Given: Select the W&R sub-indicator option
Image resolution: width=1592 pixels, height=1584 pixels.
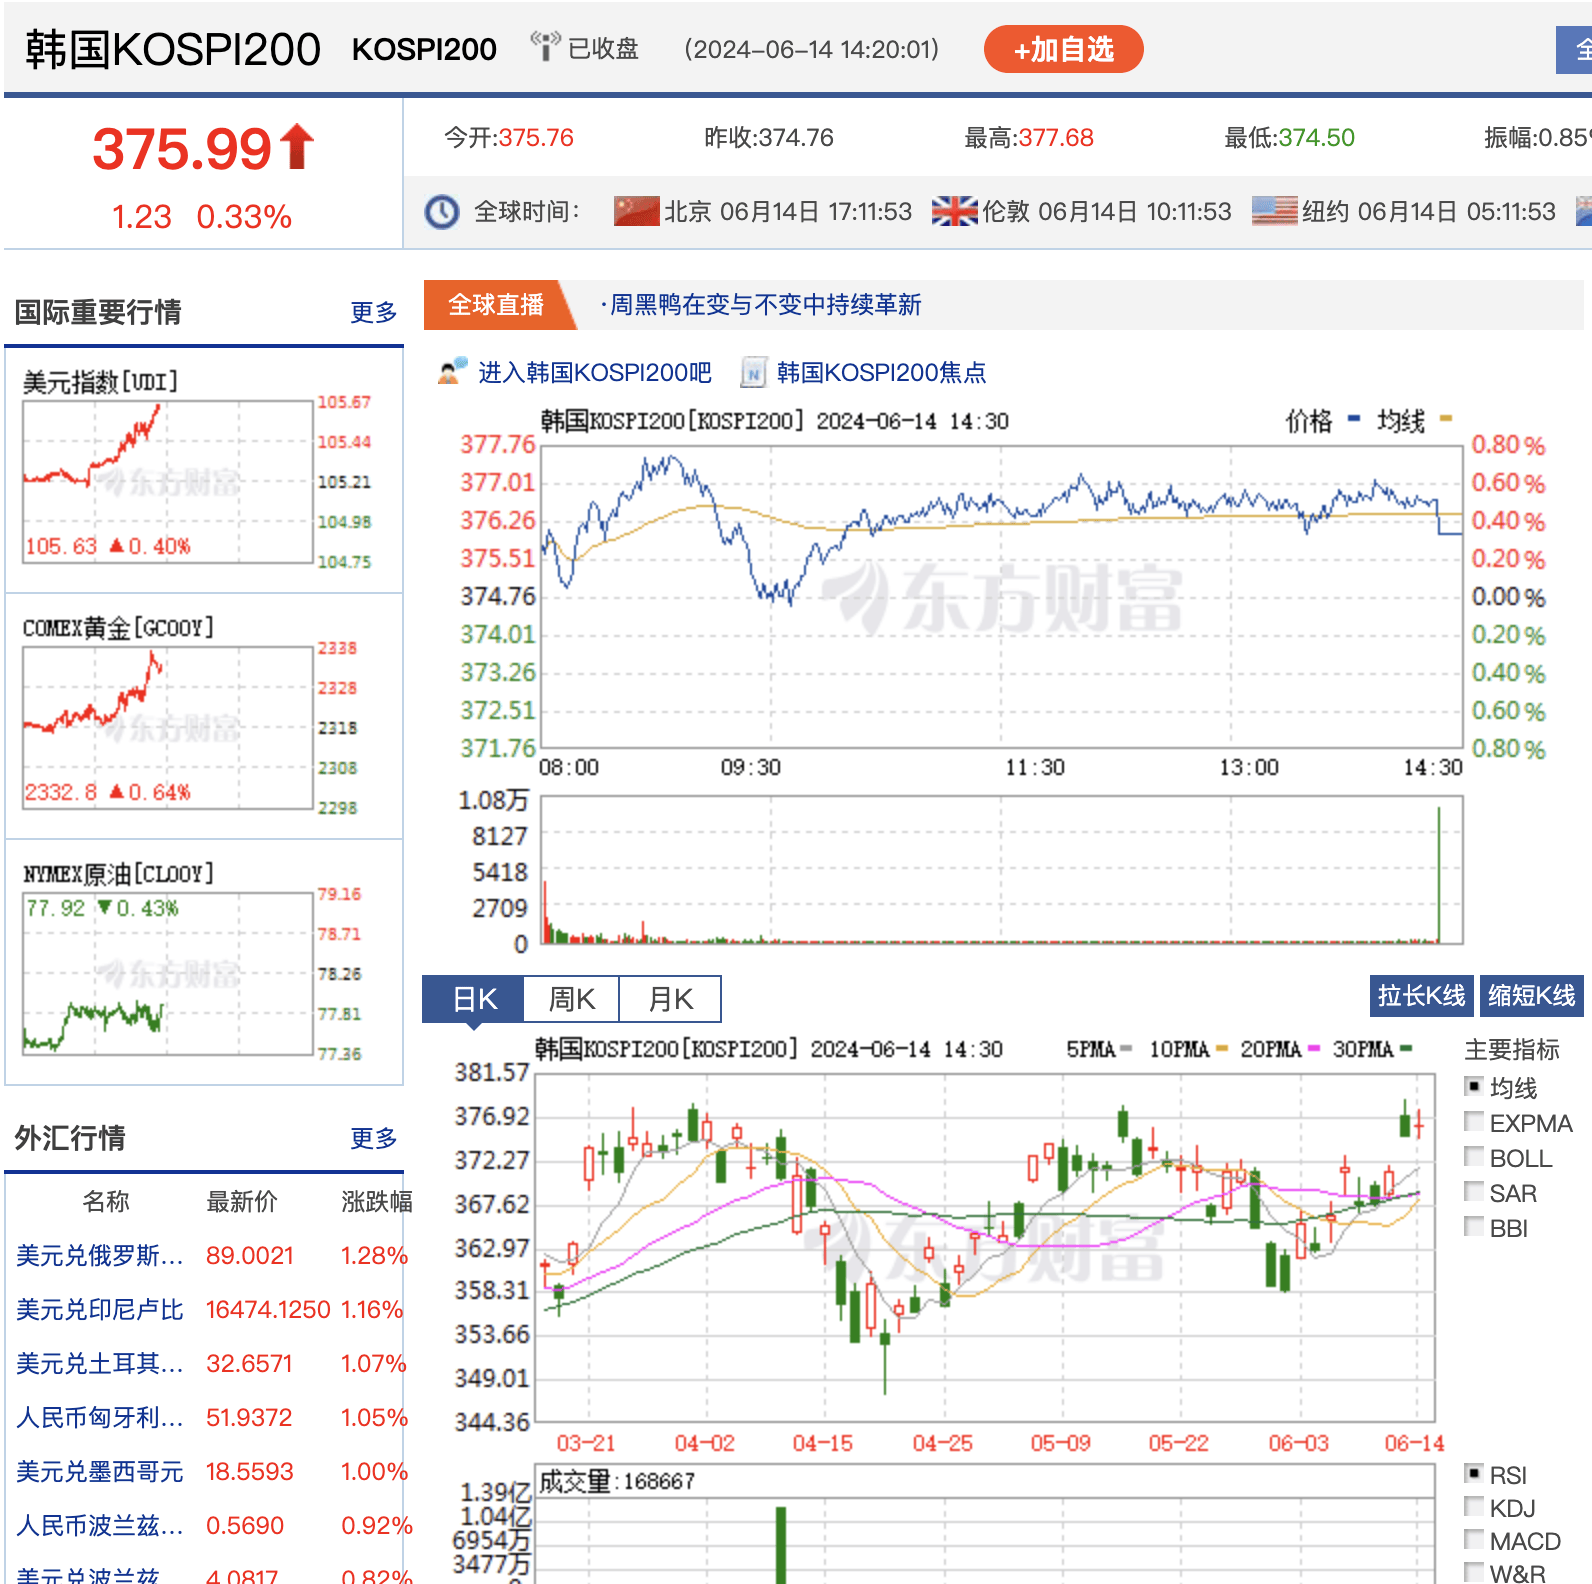Looking at the screenshot, I should pyautogui.click(x=1473, y=1571).
